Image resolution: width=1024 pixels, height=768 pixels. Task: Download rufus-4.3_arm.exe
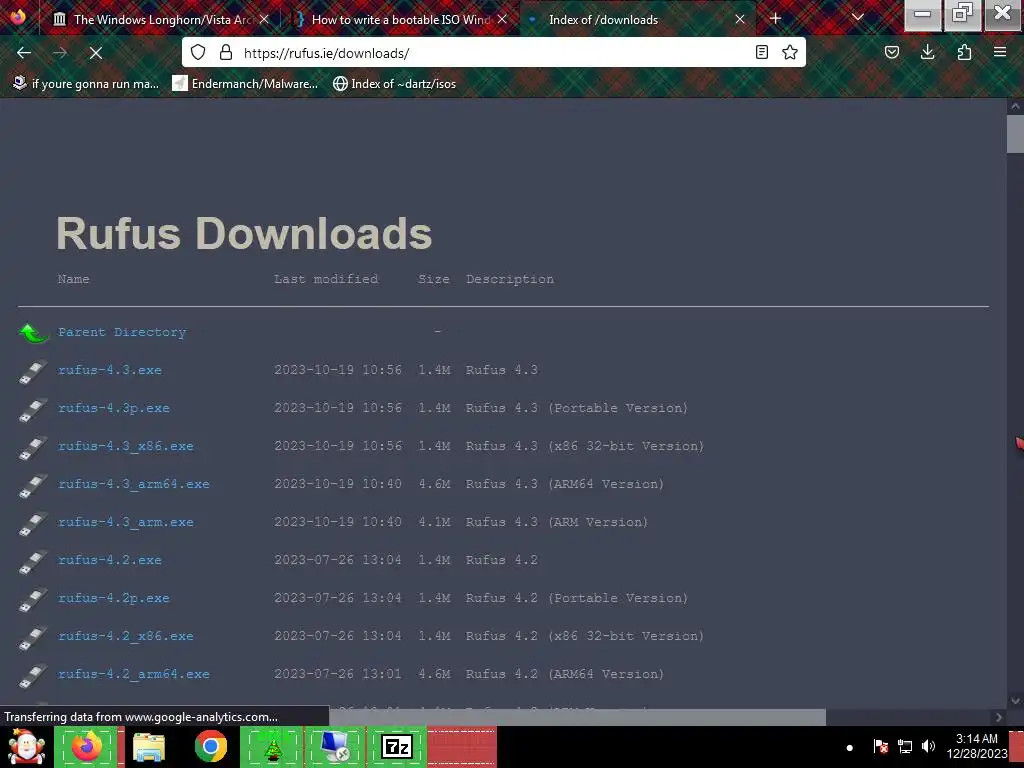(125, 522)
